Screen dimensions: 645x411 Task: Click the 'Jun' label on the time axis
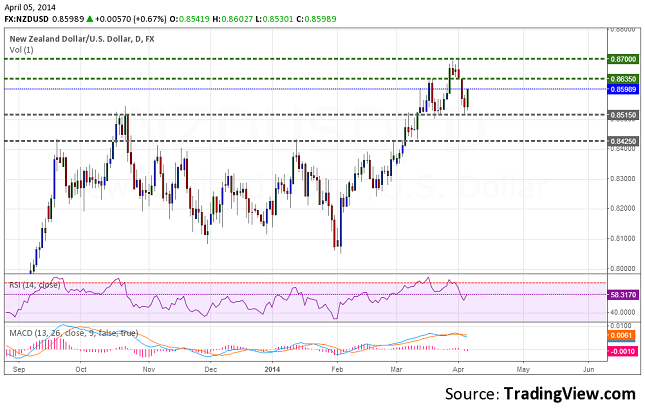pyautogui.click(x=589, y=369)
